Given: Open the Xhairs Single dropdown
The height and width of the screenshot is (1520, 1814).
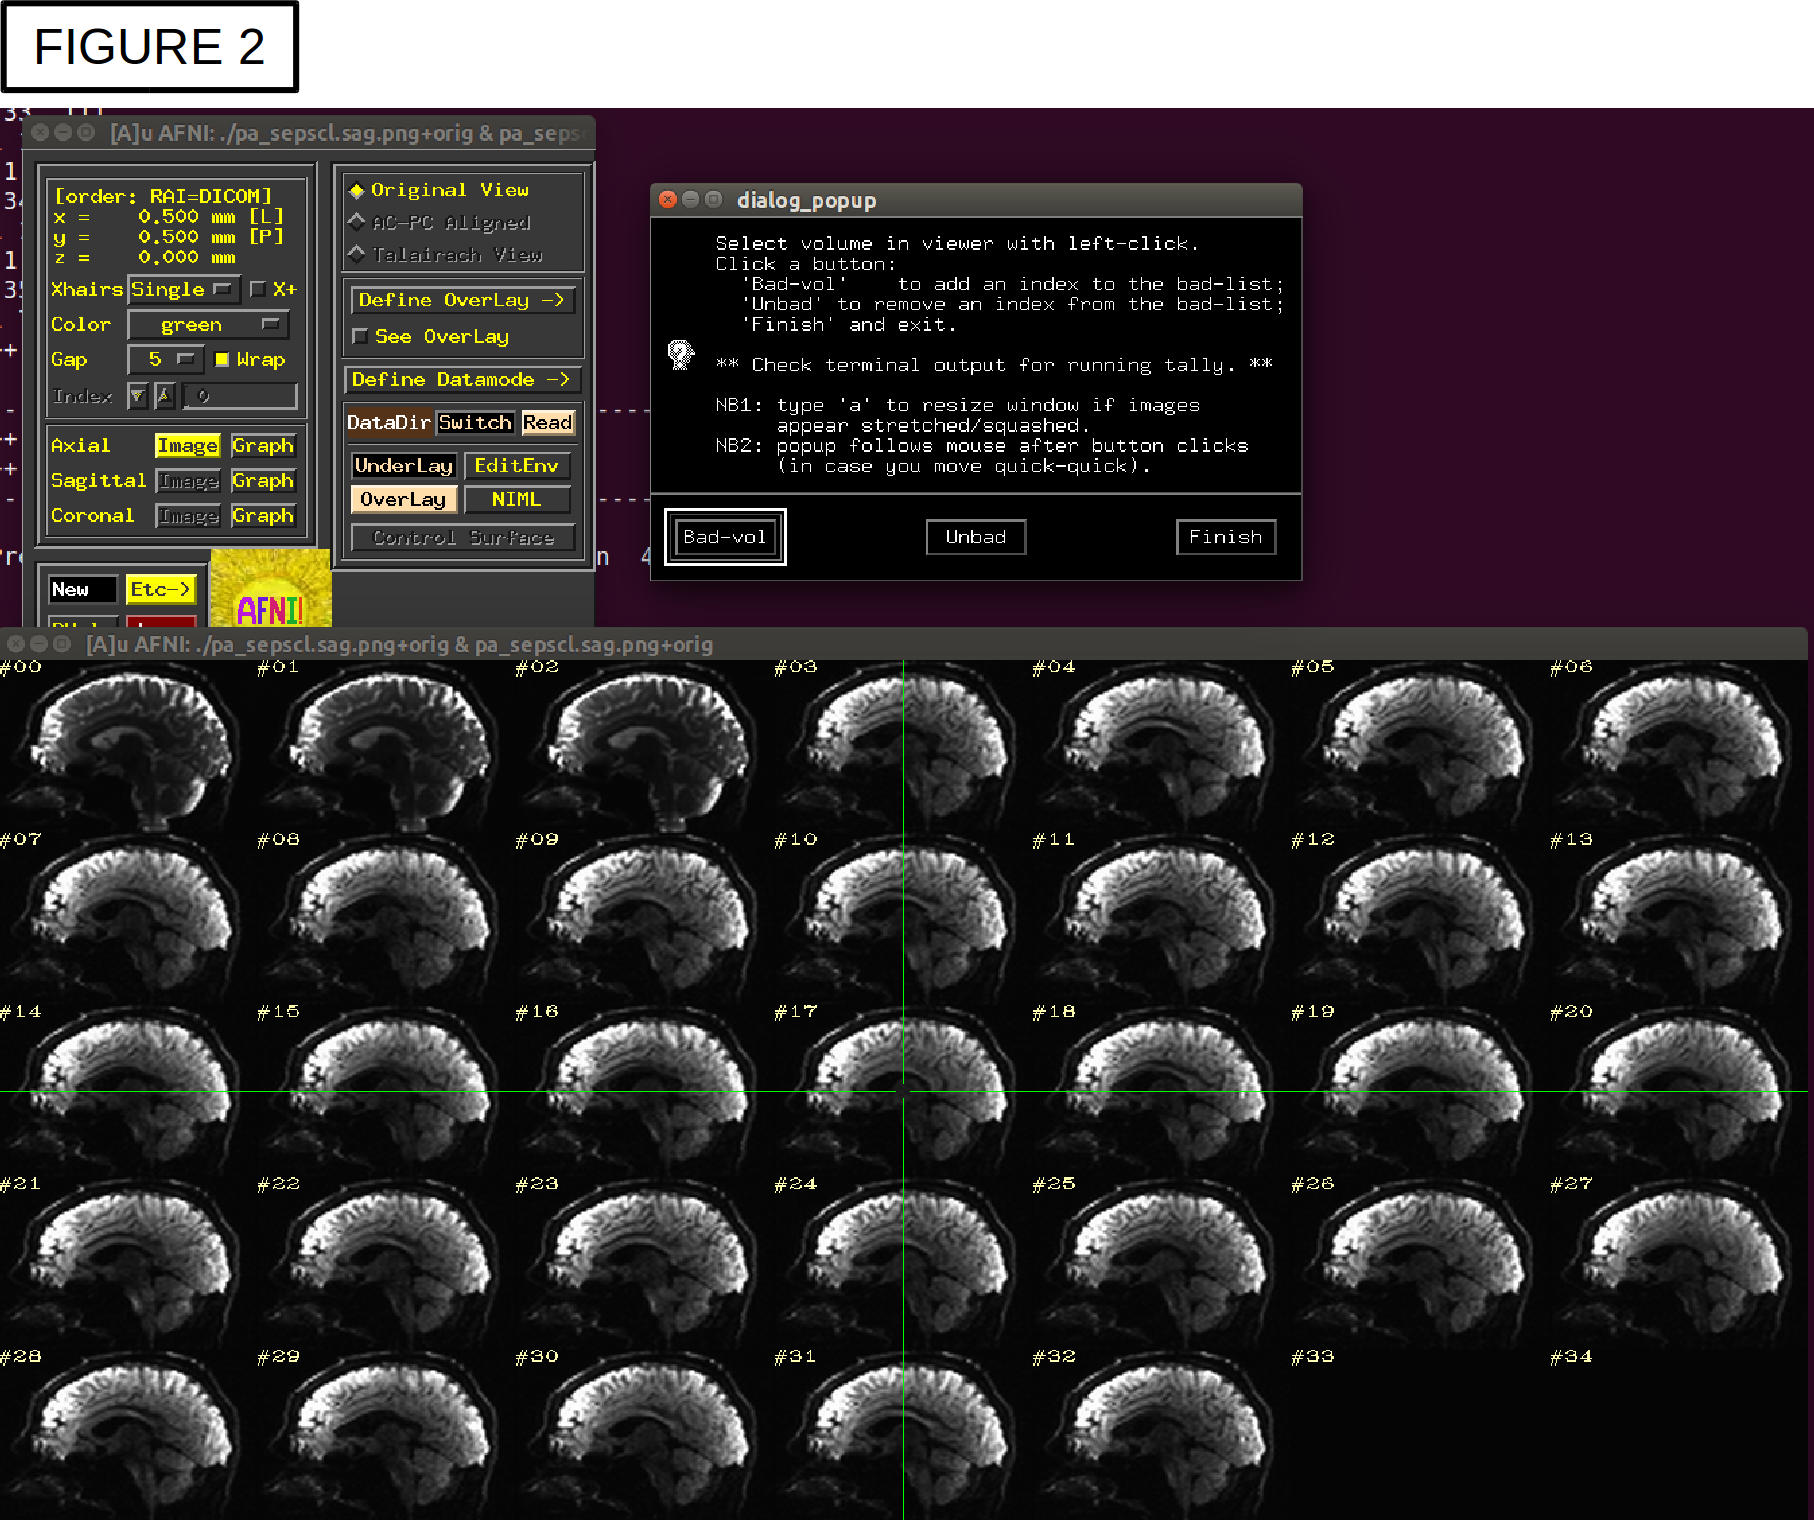Looking at the screenshot, I should click(x=183, y=289).
